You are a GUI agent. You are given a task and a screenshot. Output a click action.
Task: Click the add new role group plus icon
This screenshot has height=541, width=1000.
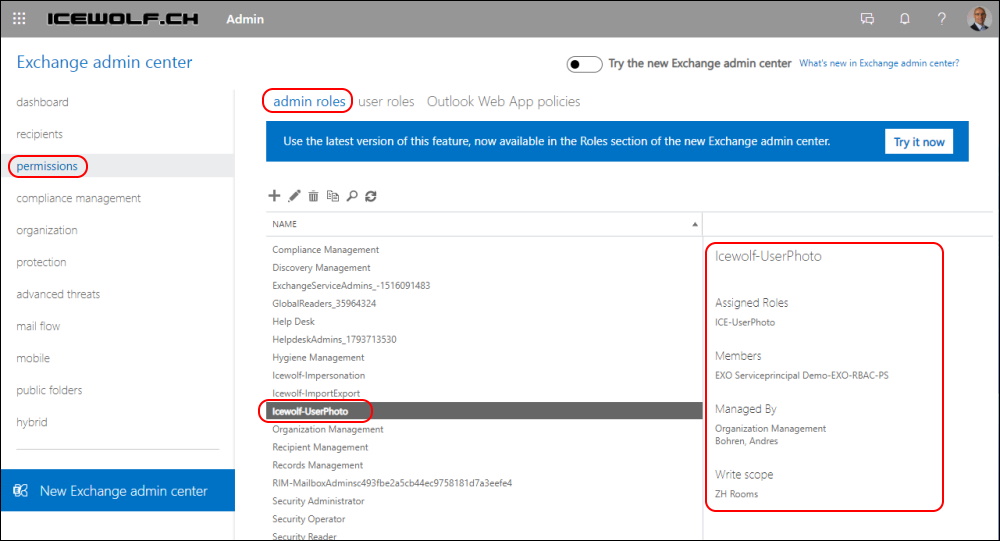274,196
